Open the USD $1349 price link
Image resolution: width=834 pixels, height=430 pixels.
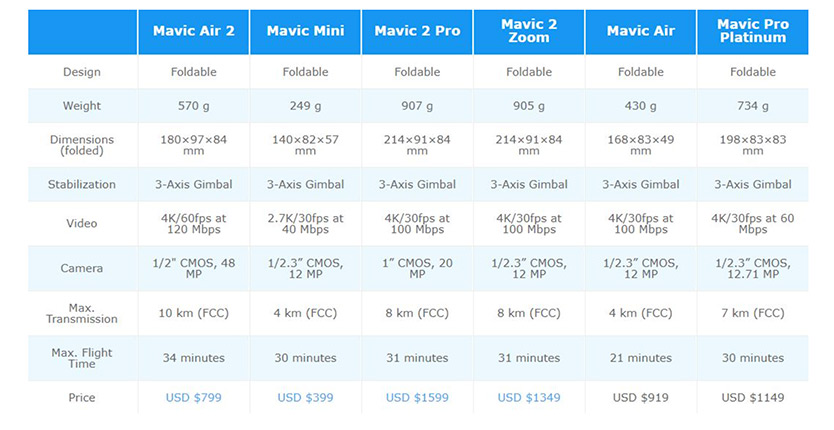(x=529, y=398)
